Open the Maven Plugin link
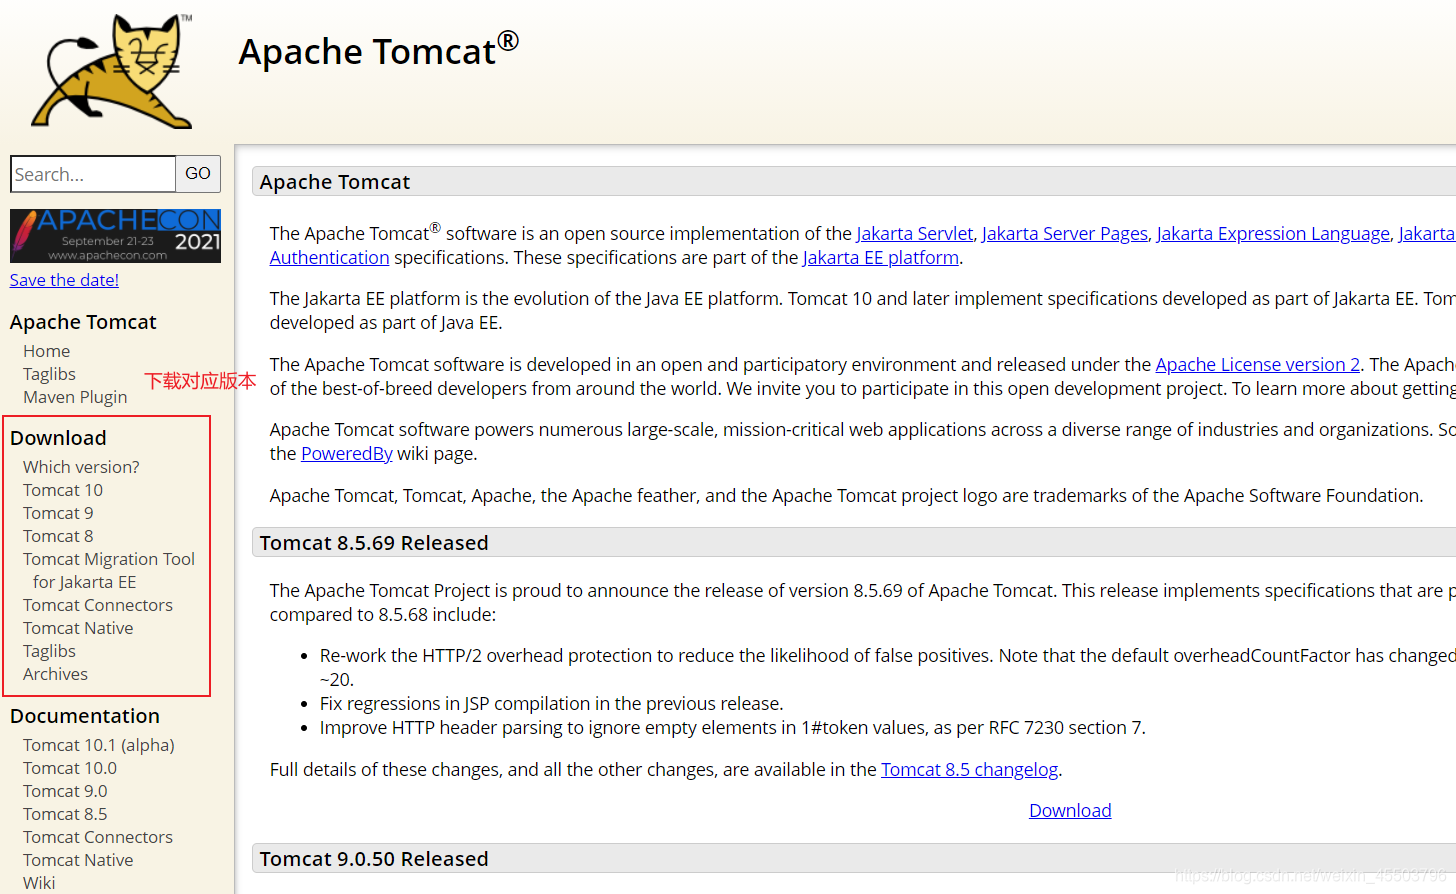 (75, 397)
